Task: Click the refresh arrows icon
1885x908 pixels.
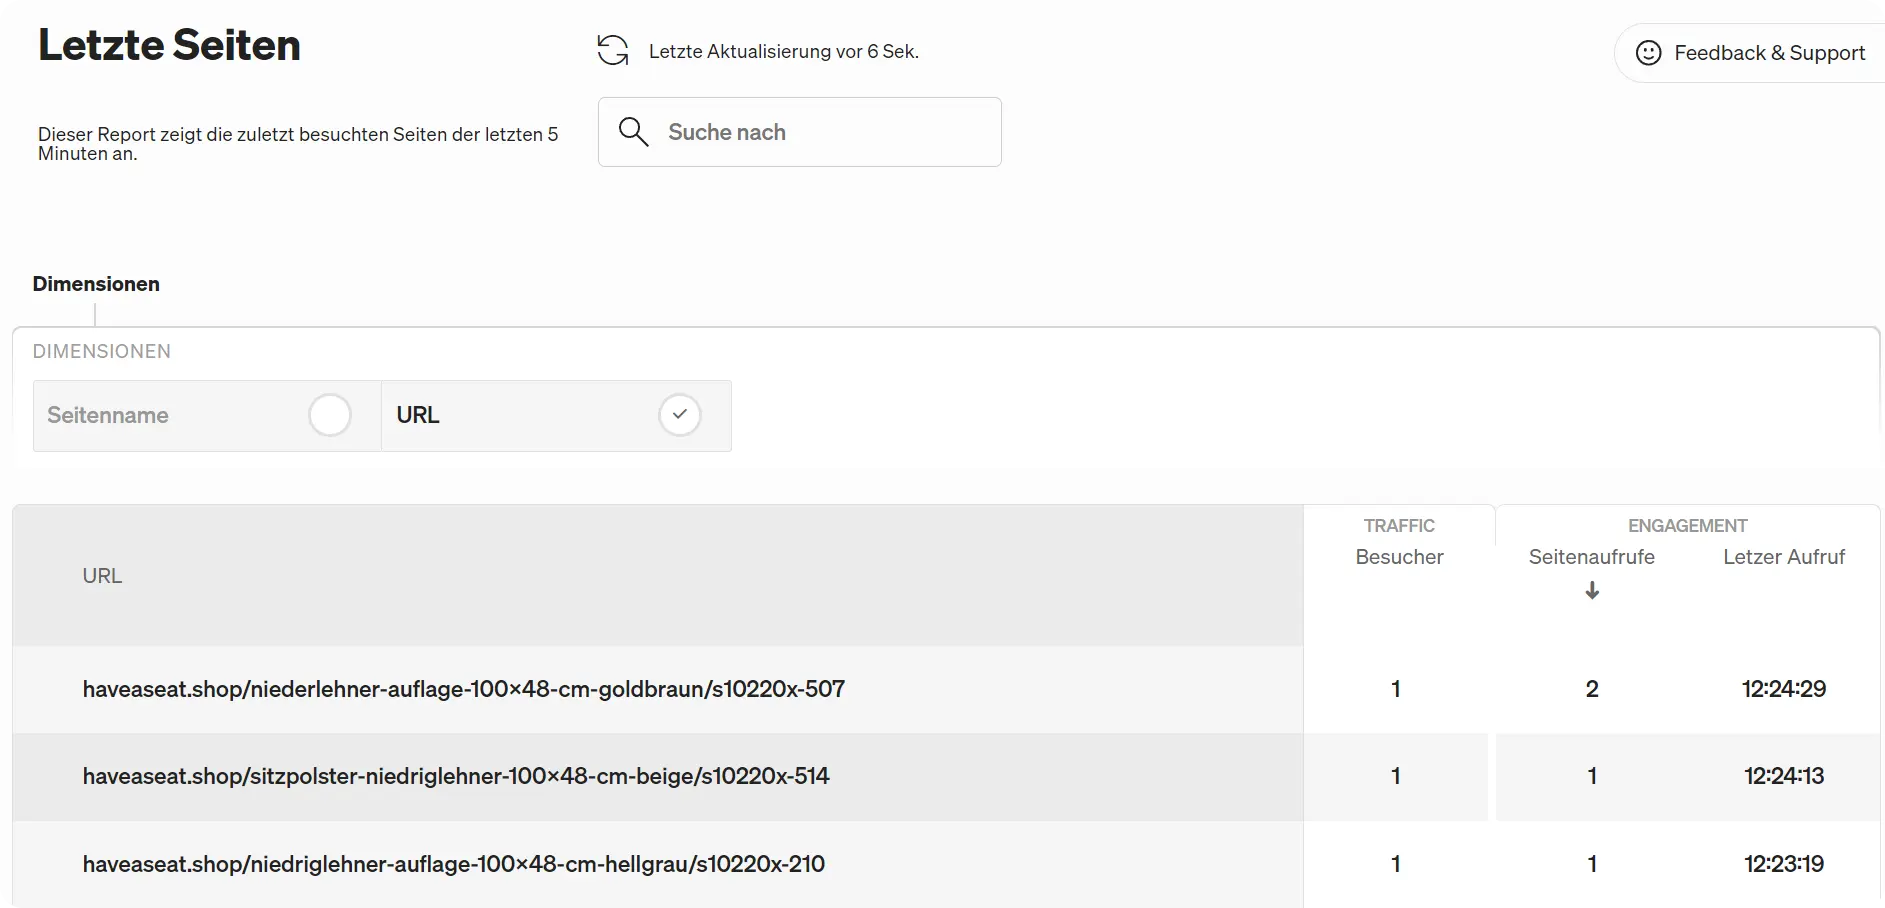Action: pos(613,50)
